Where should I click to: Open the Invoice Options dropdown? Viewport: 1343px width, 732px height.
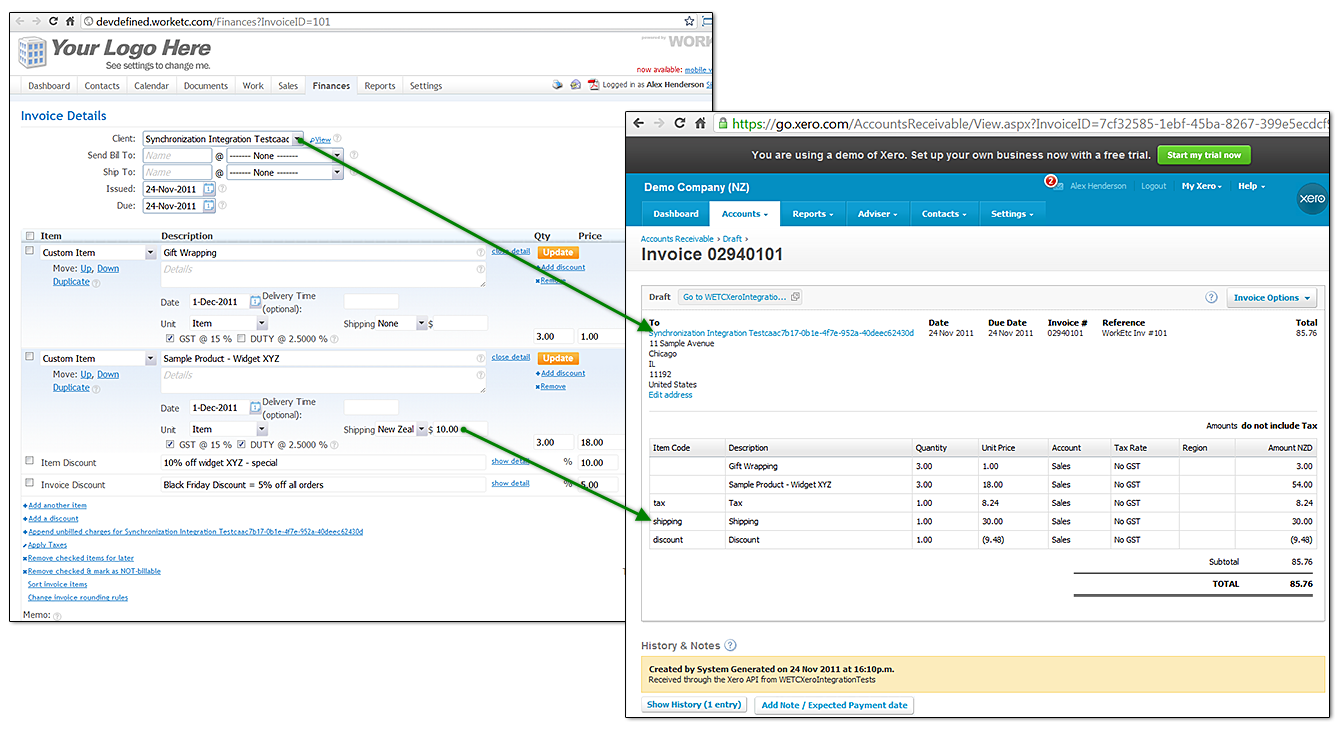tap(1271, 298)
